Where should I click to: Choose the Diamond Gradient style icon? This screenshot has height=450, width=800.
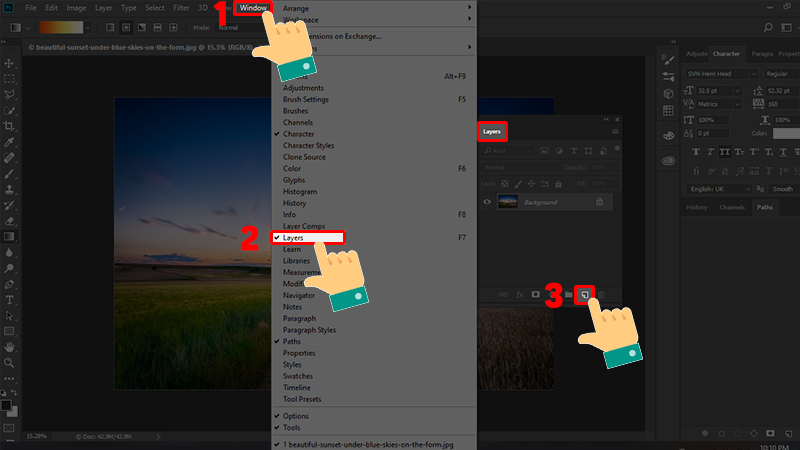[173, 27]
